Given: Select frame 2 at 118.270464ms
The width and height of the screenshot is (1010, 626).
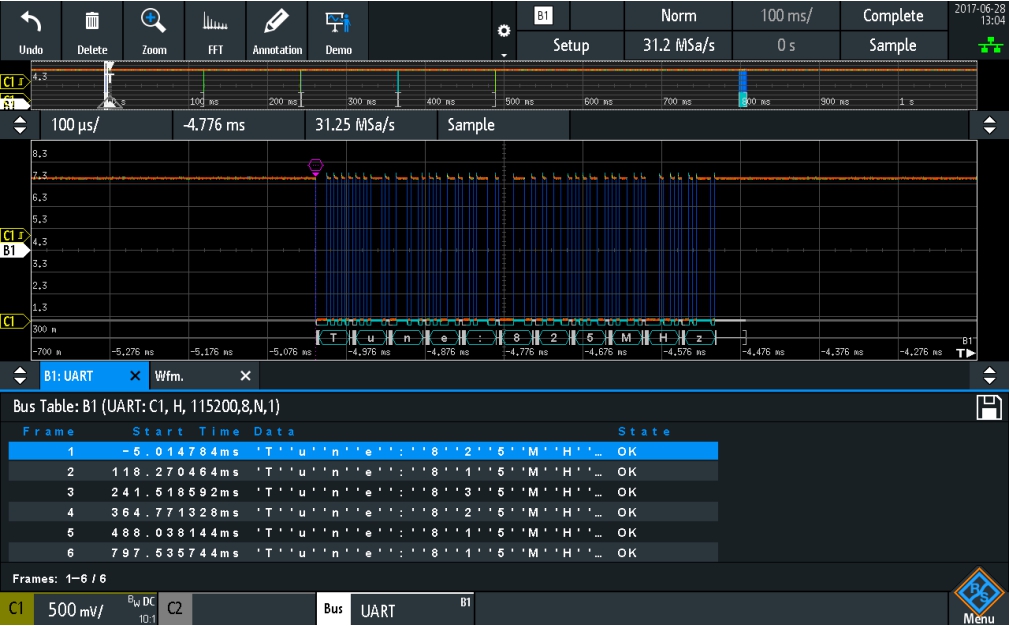Looking at the screenshot, I should [x=363, y=471].
